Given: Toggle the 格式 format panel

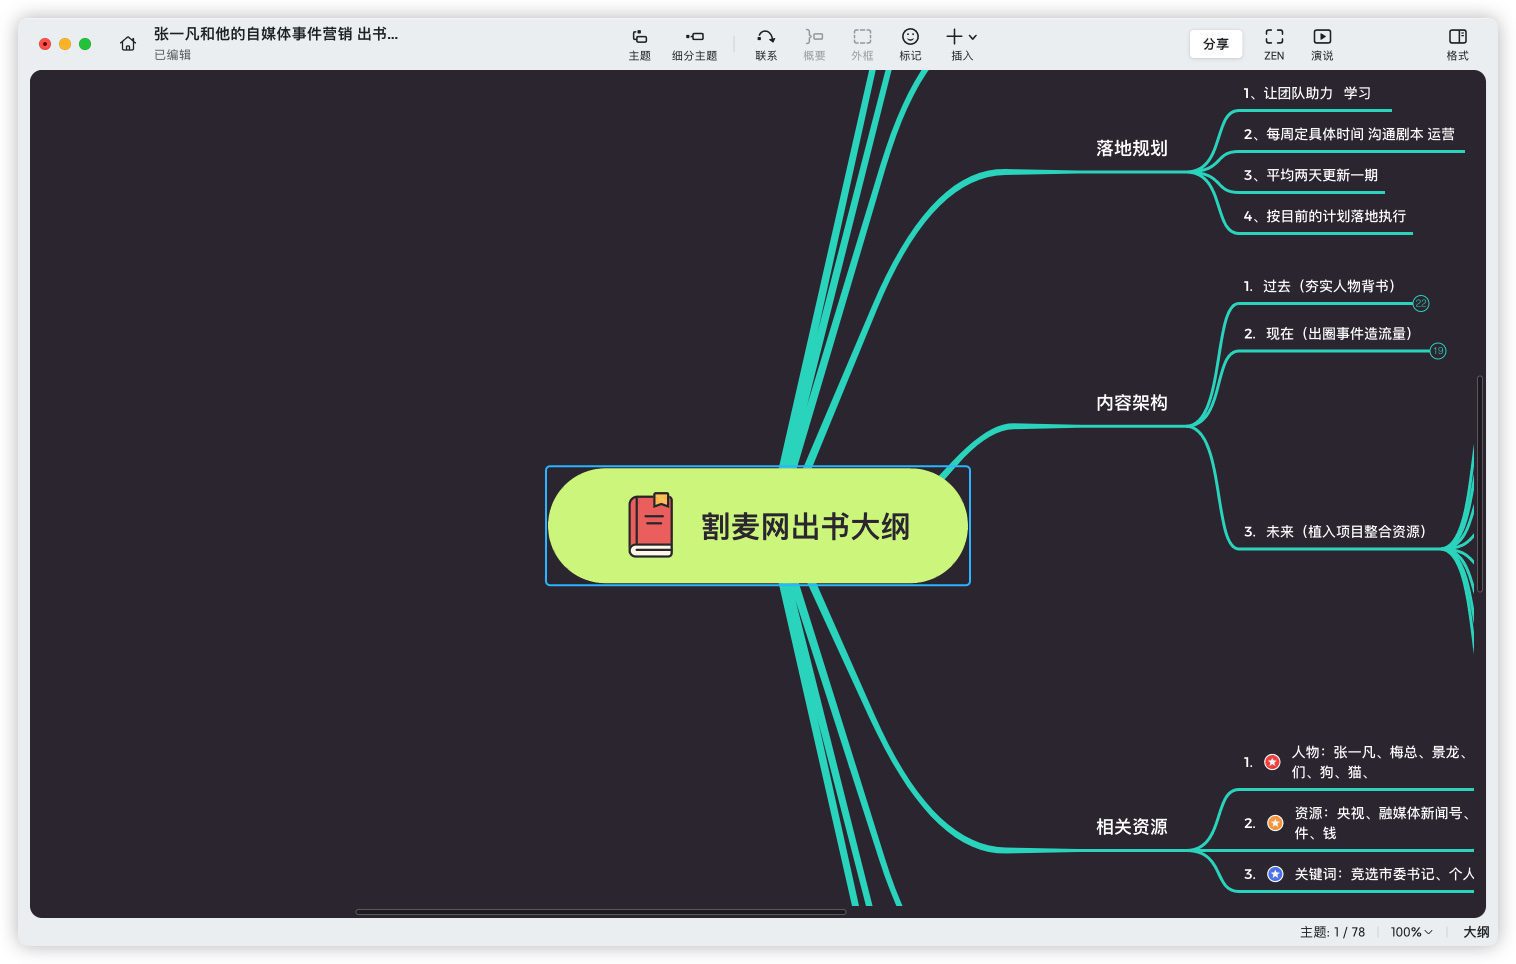Looking at the screenshot, I should click(x=1457, y=44).
